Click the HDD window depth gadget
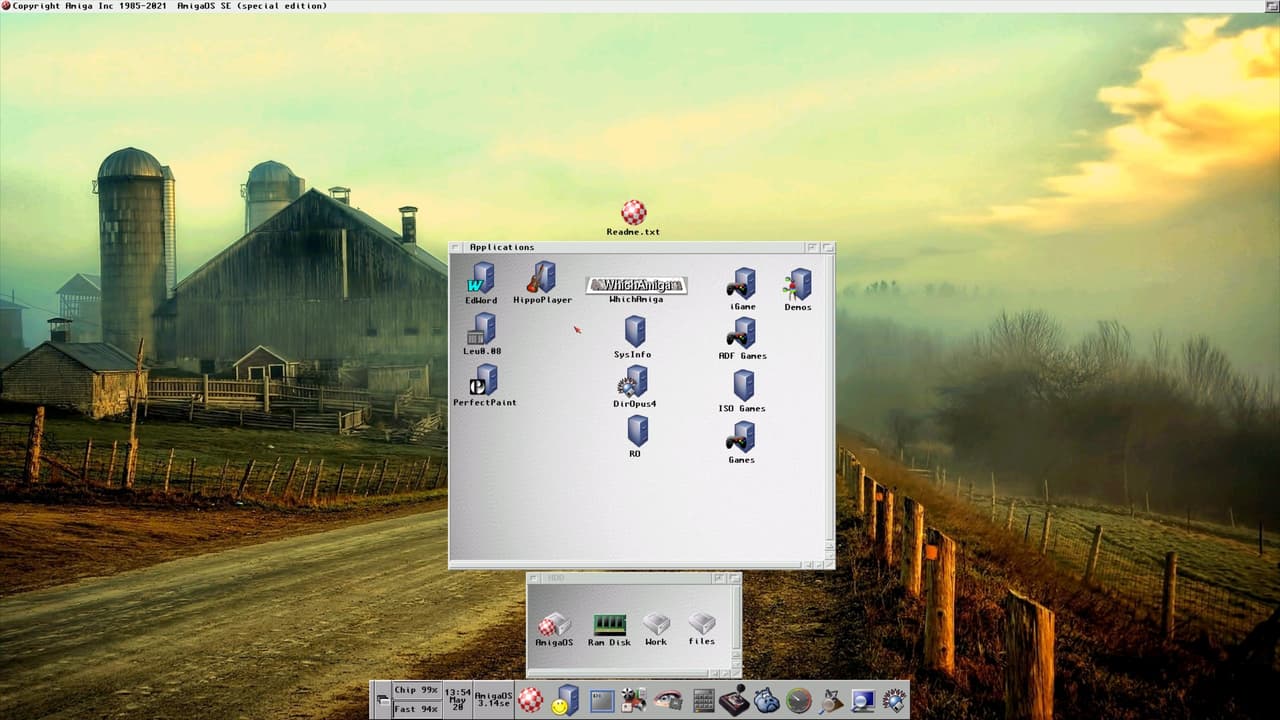This screenshot has width=1280, height=720. click(x=733, y=578)
